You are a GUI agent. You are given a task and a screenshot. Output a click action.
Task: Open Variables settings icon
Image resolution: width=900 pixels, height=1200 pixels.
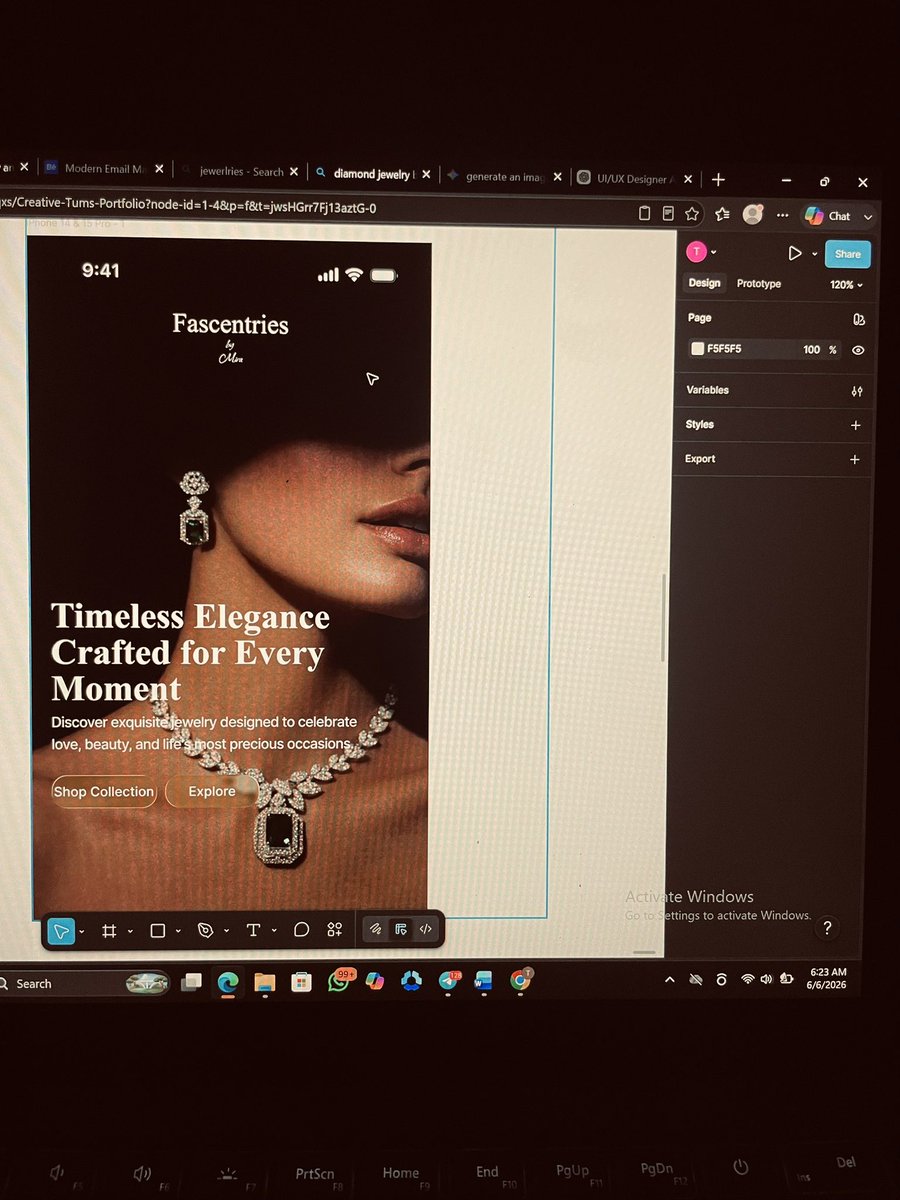(857, 391)
